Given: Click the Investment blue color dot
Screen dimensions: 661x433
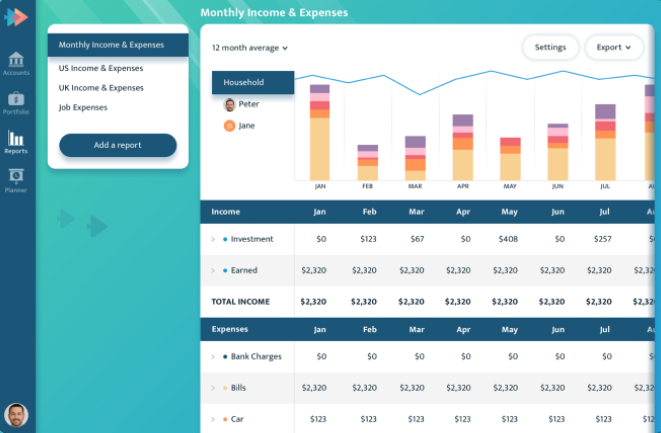Looking at the screenshot, I should coord(225,239).
